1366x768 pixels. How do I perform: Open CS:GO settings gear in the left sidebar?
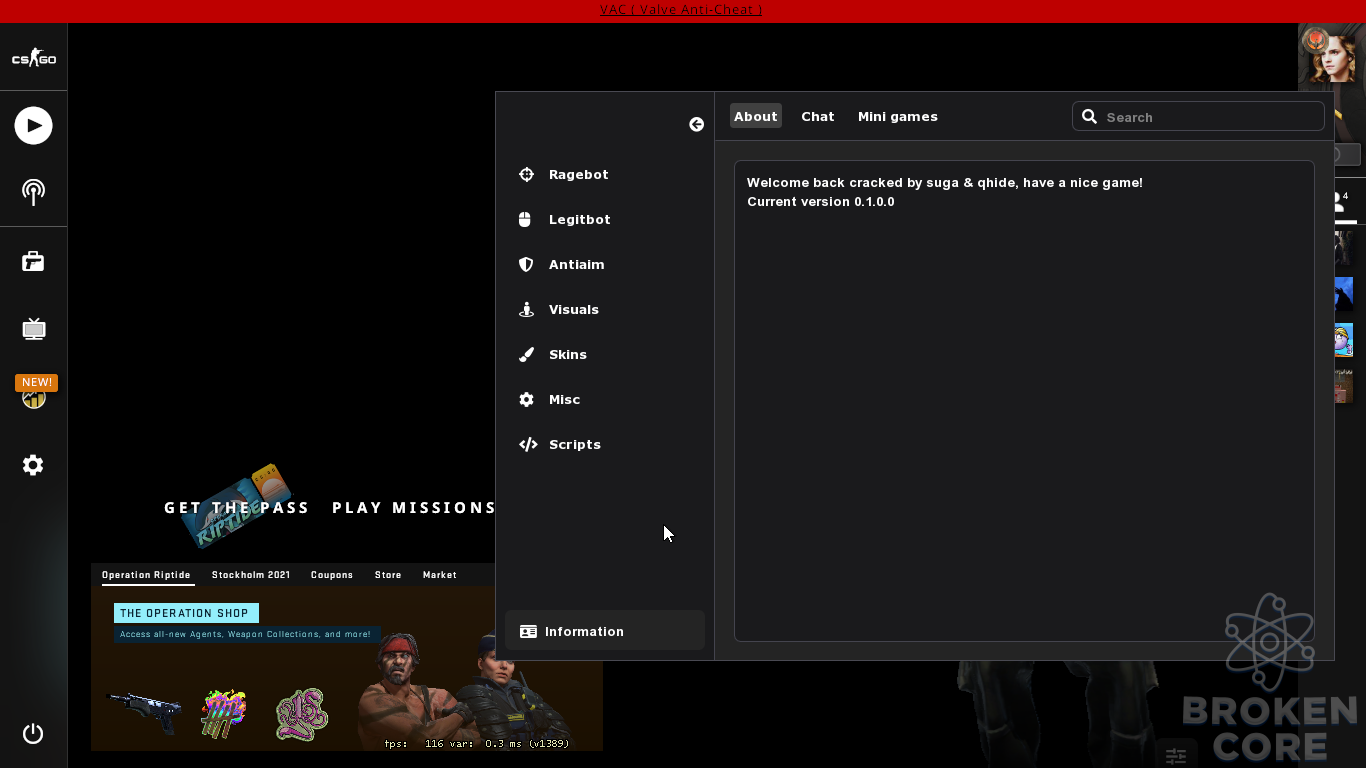pos(33,465)
